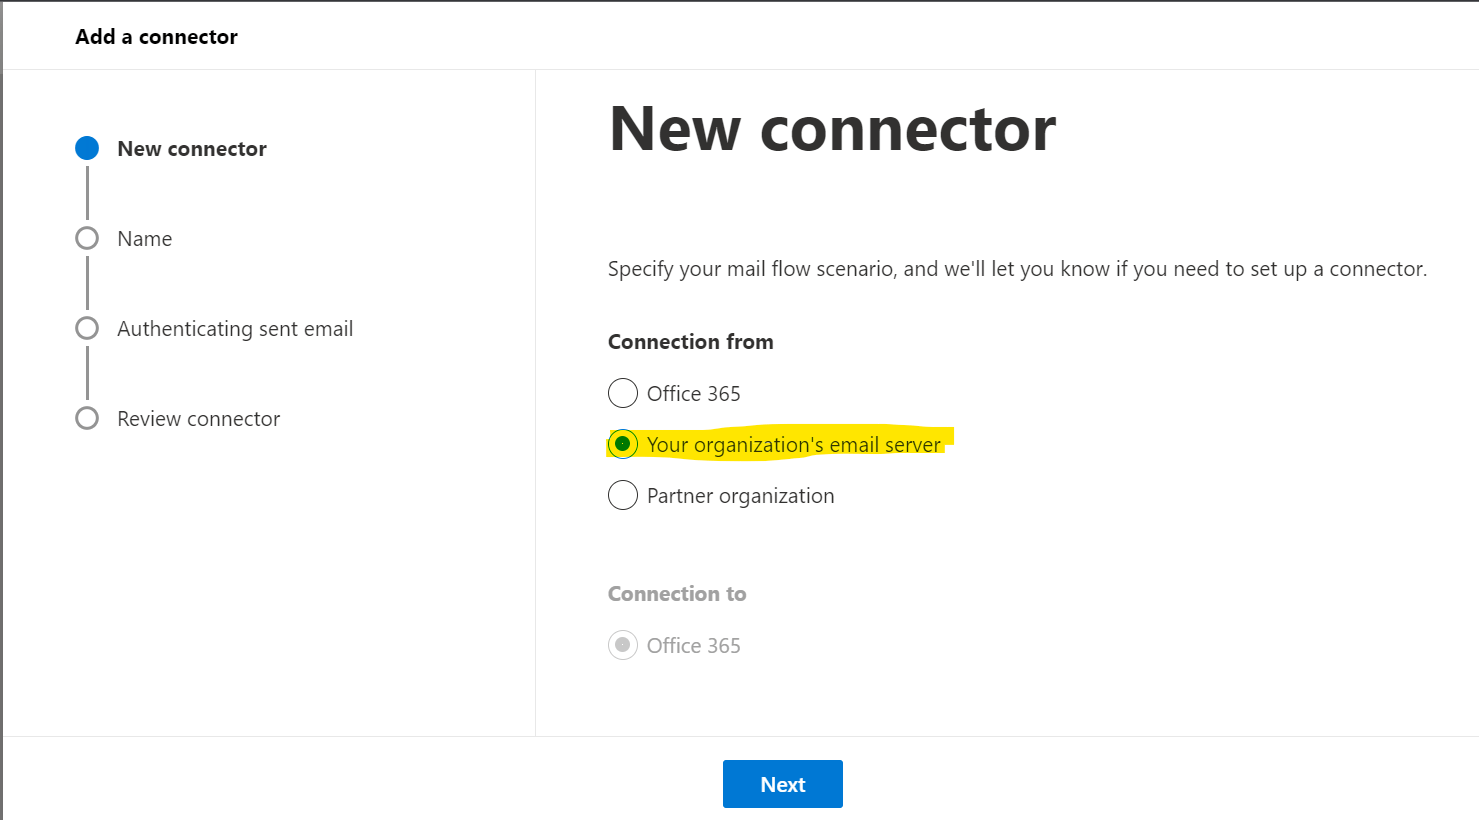Jump to the Review connector step label
This screenshot has width=1479, height=820.
pos(198,419)
